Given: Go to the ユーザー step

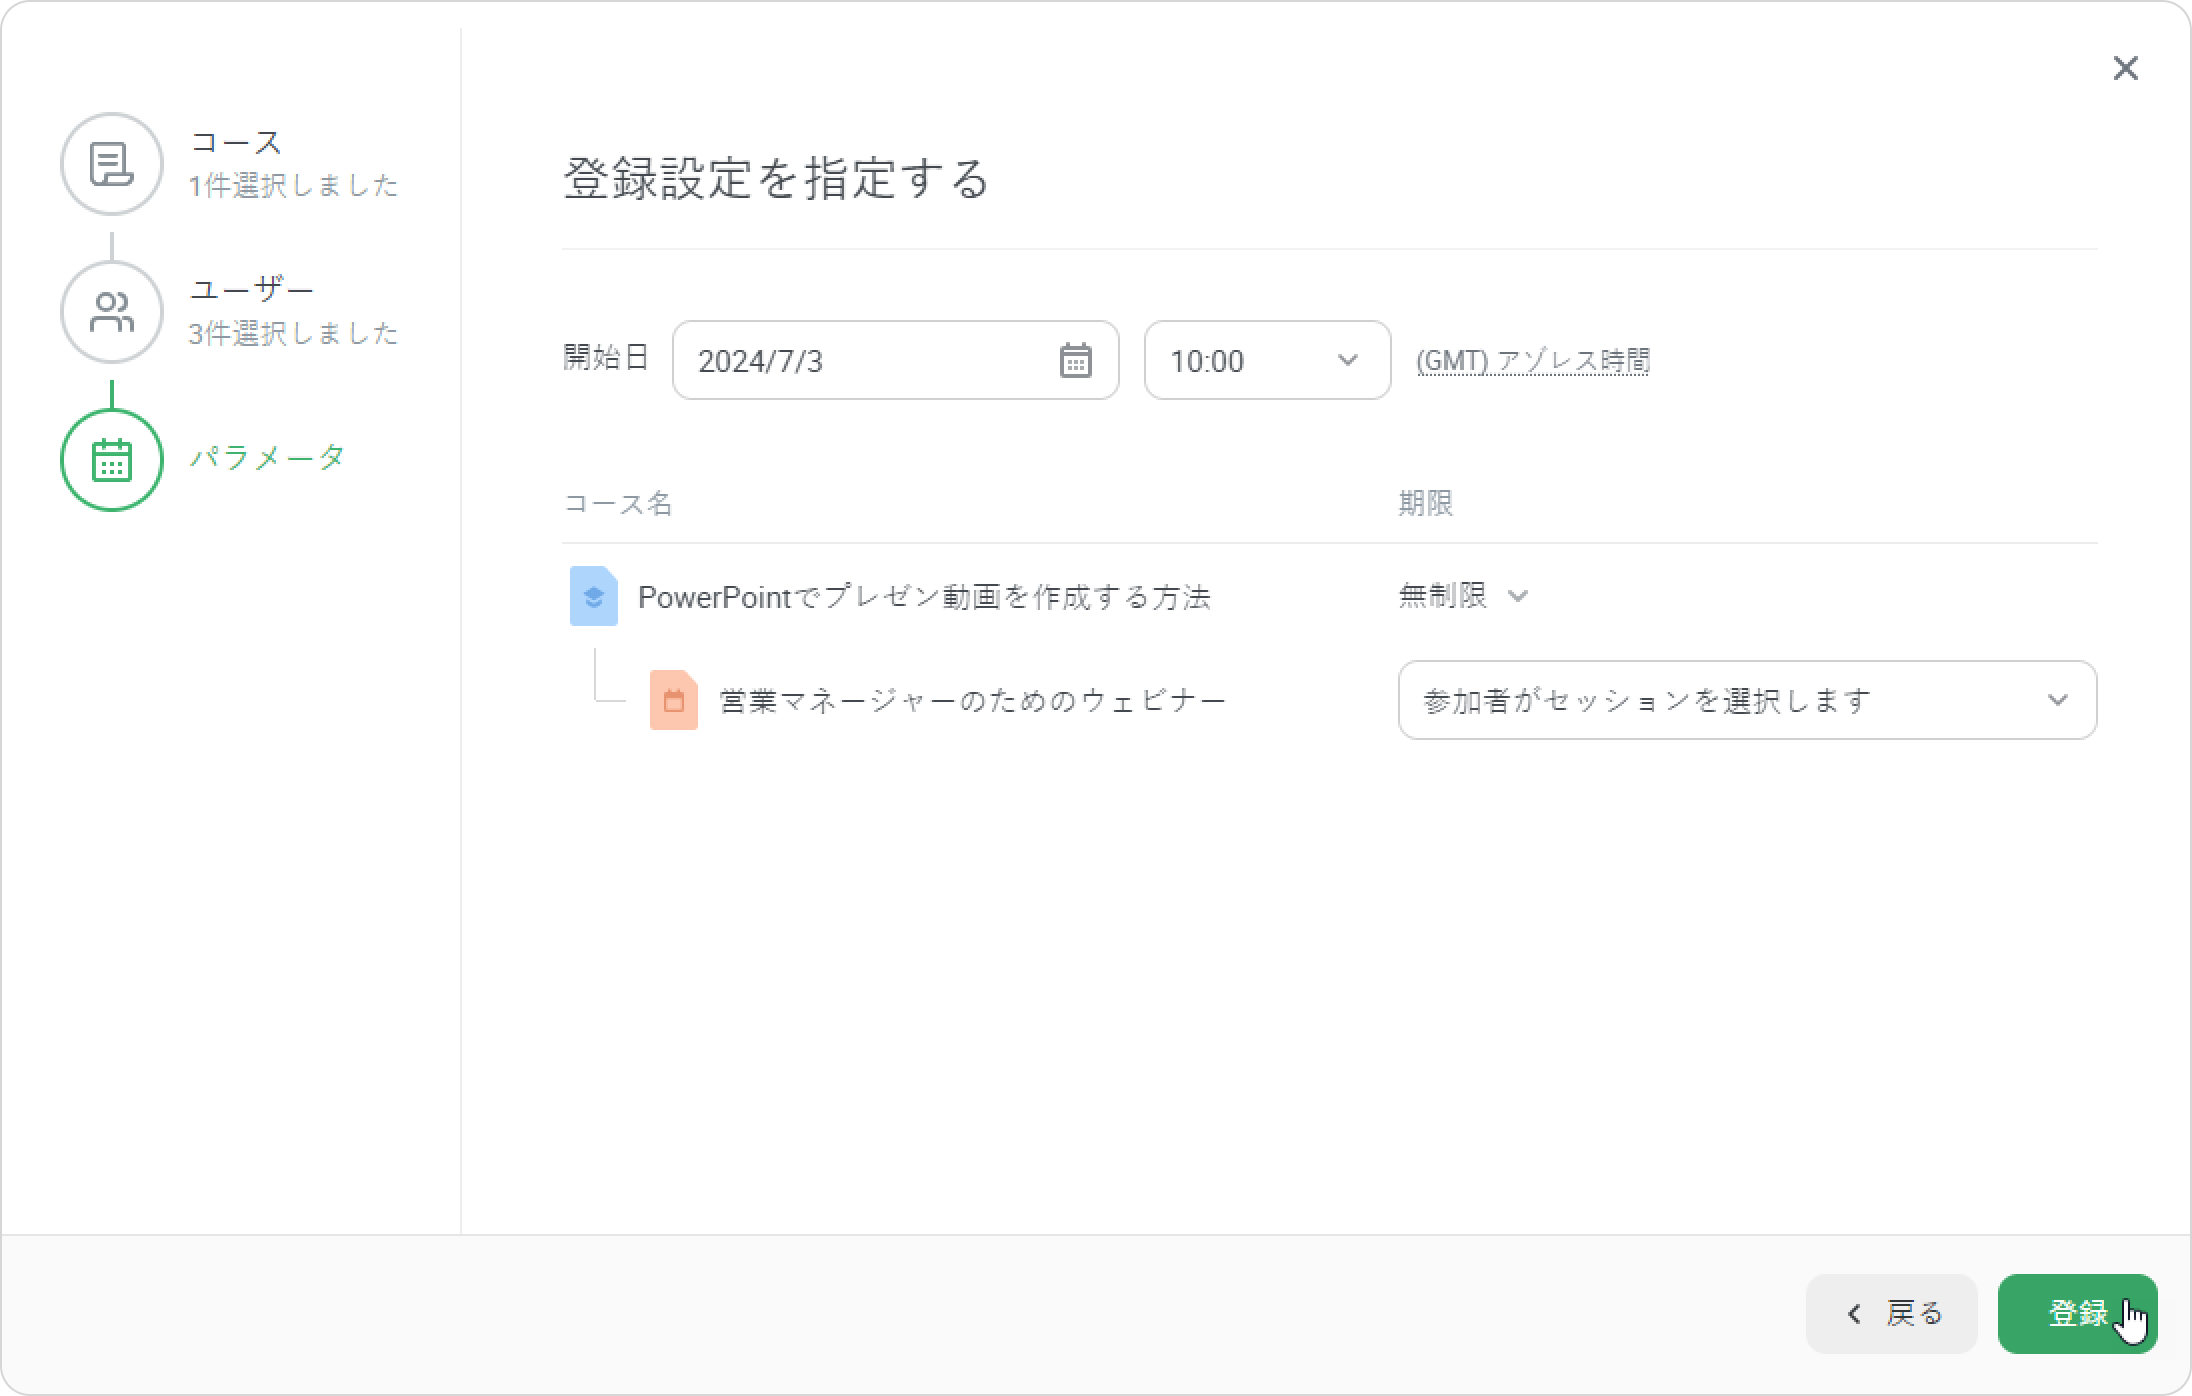Looking at the screenshot, I should click(252, 291).
